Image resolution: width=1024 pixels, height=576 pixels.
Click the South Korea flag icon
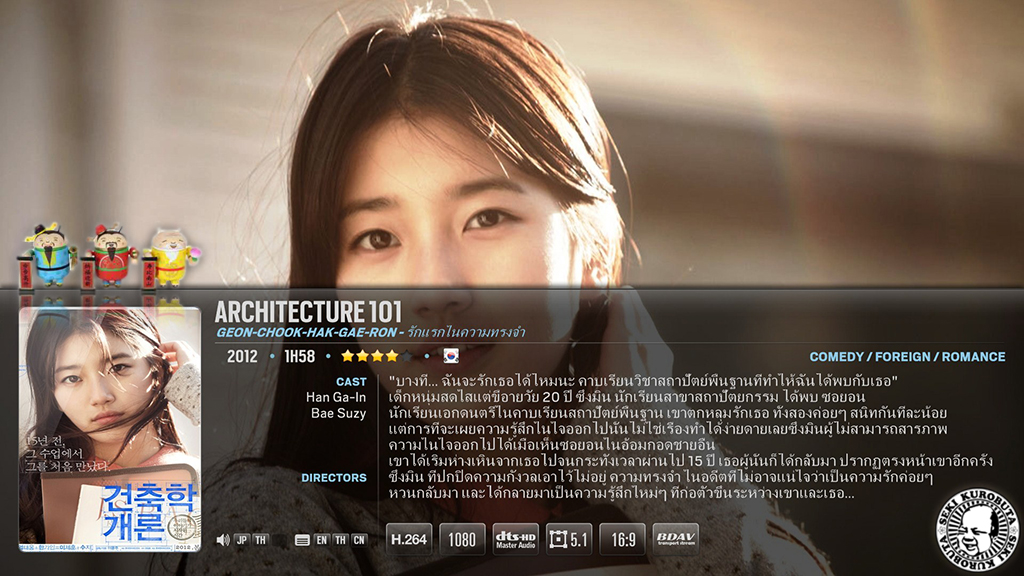[x=451, y=356]
